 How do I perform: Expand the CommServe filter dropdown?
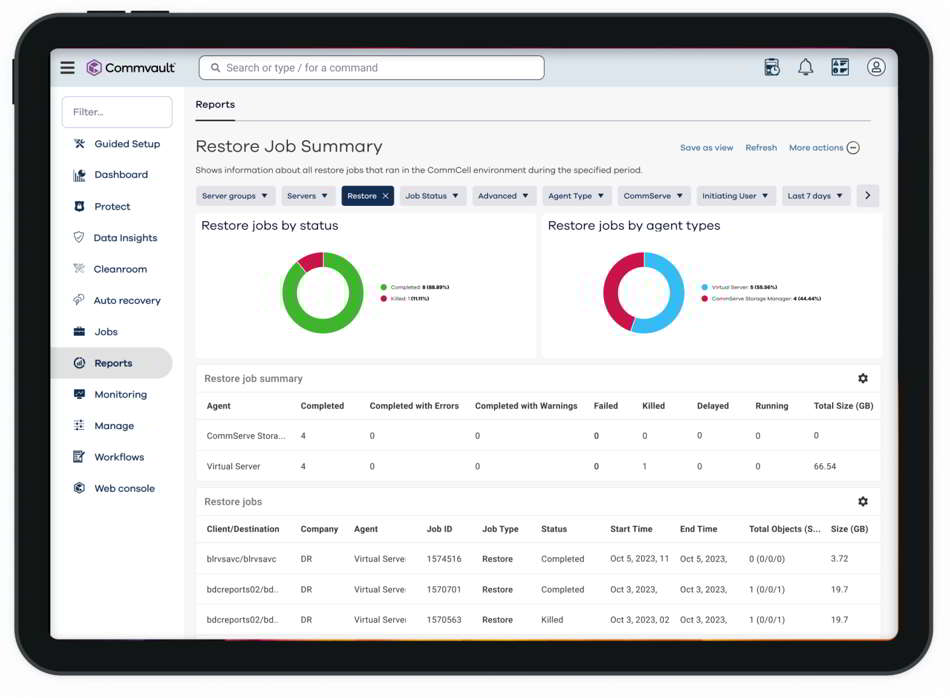653,196
